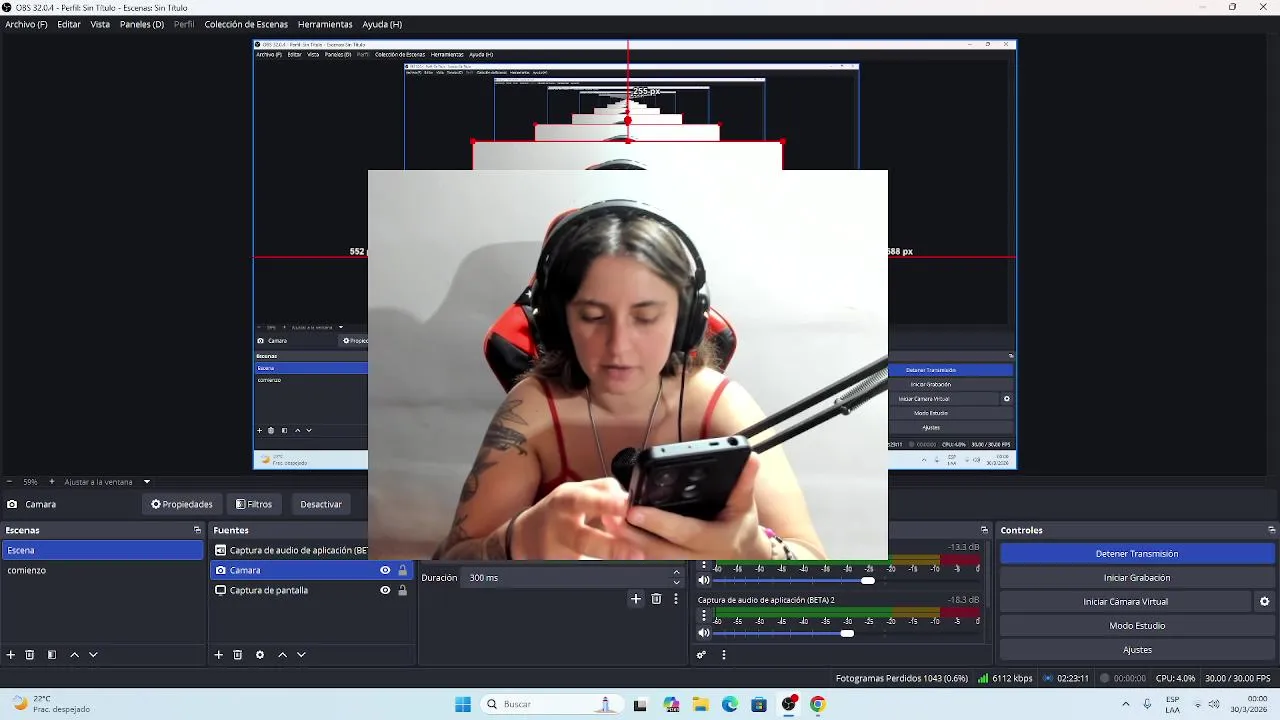Screen dimensions: 1280x720
Task: Open scene filters icon in Escenas toolbar
Action: coord(52,655)
